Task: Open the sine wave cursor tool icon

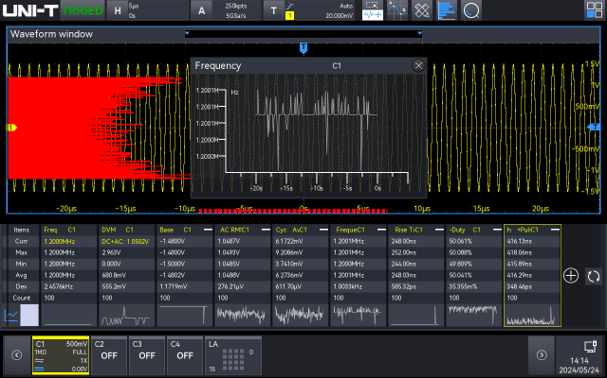Action: click(398, 10)
